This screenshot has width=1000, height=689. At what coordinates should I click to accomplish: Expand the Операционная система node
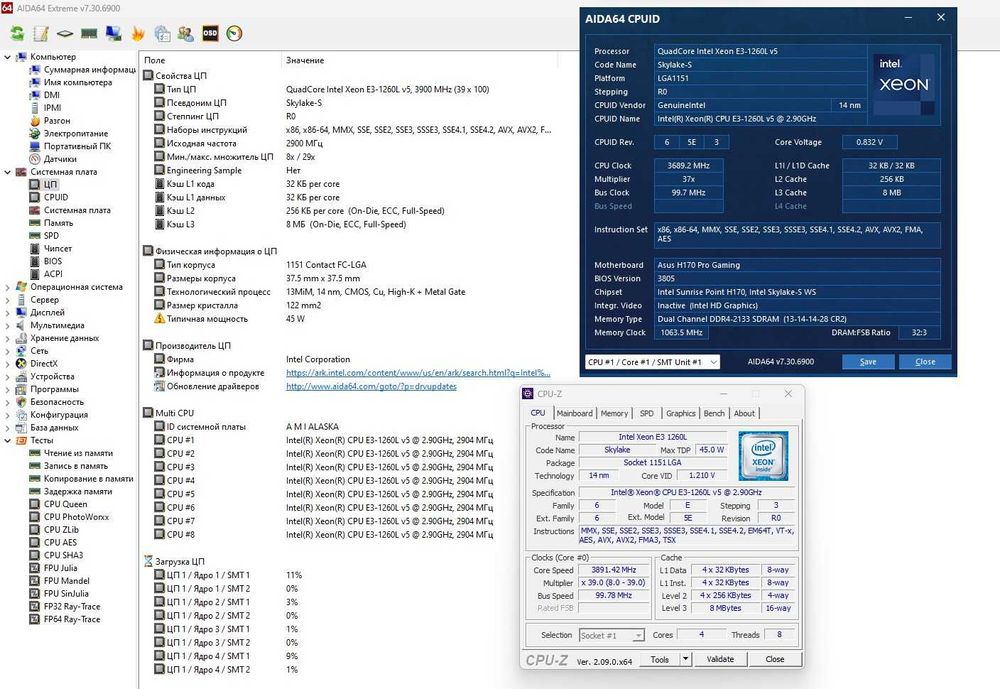point(8,287)
